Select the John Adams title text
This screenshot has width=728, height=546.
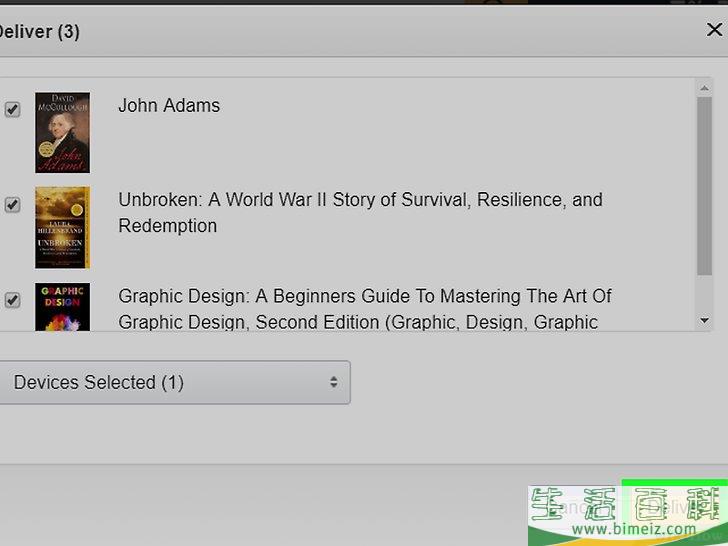point(169,105)
